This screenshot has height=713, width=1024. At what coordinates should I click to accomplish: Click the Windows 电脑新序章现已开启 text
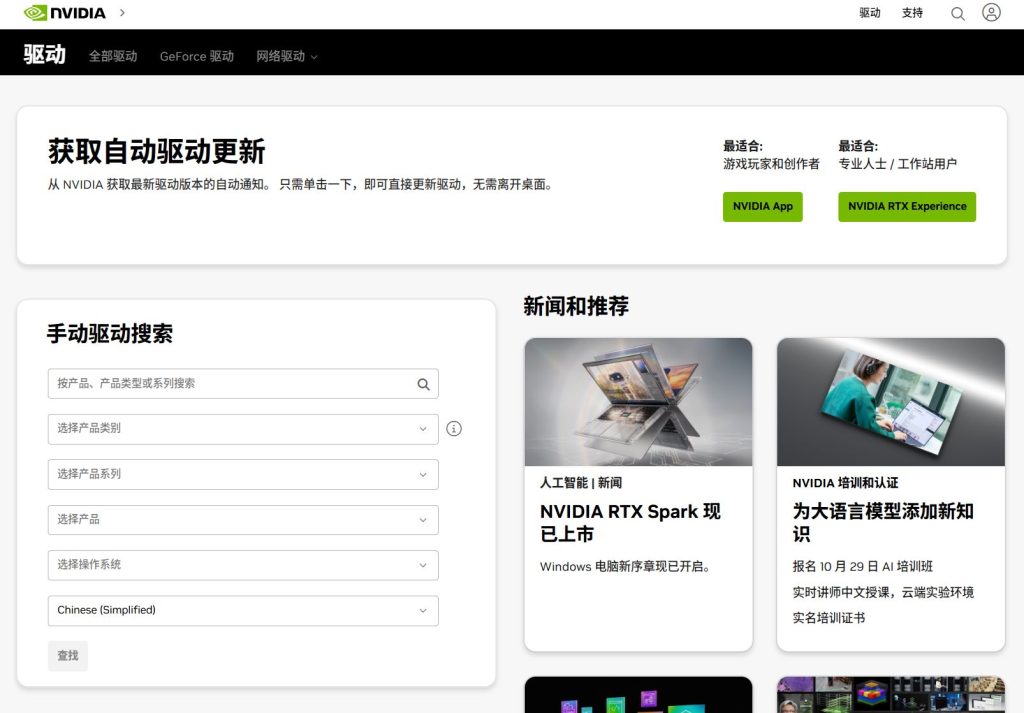625,567
